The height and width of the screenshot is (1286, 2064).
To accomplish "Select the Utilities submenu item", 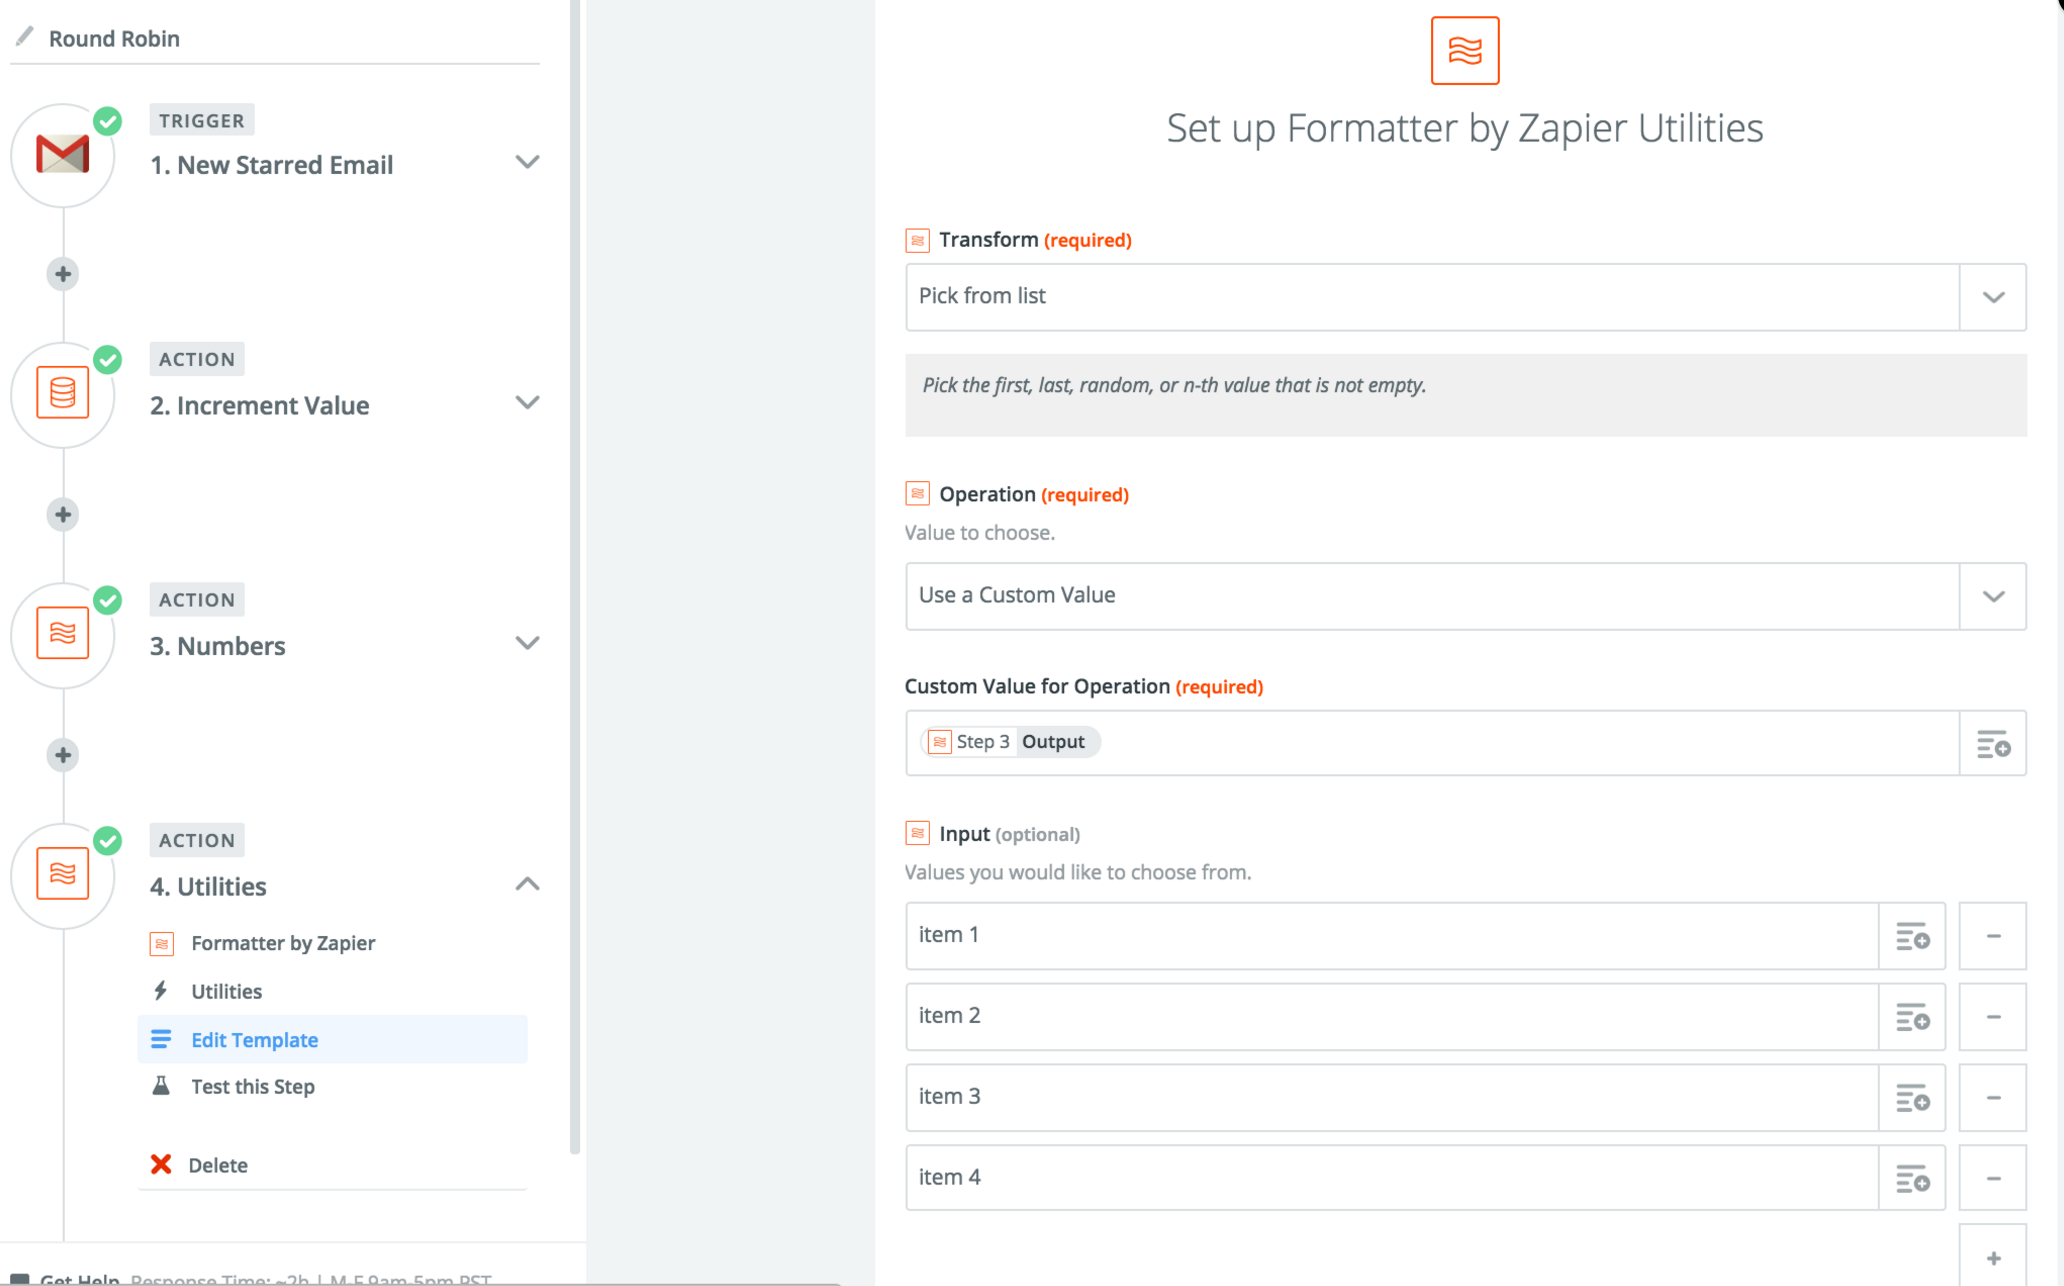I will click(x=226, y=991).
